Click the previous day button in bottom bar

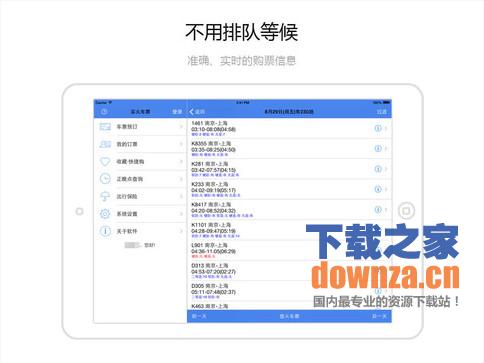point(199,316)
